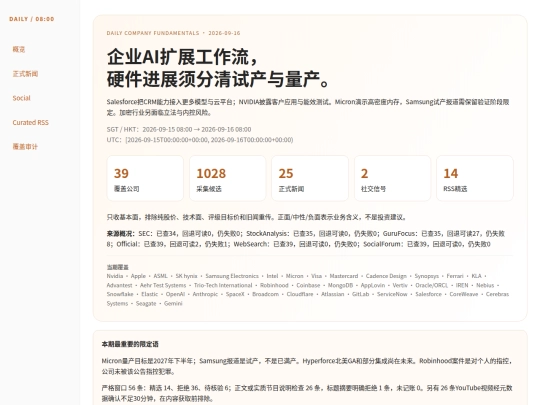The width and height of the screenshot is (540, 405).
Task: Click the OpenAI company tag
Action: click(x=175, y=294)
